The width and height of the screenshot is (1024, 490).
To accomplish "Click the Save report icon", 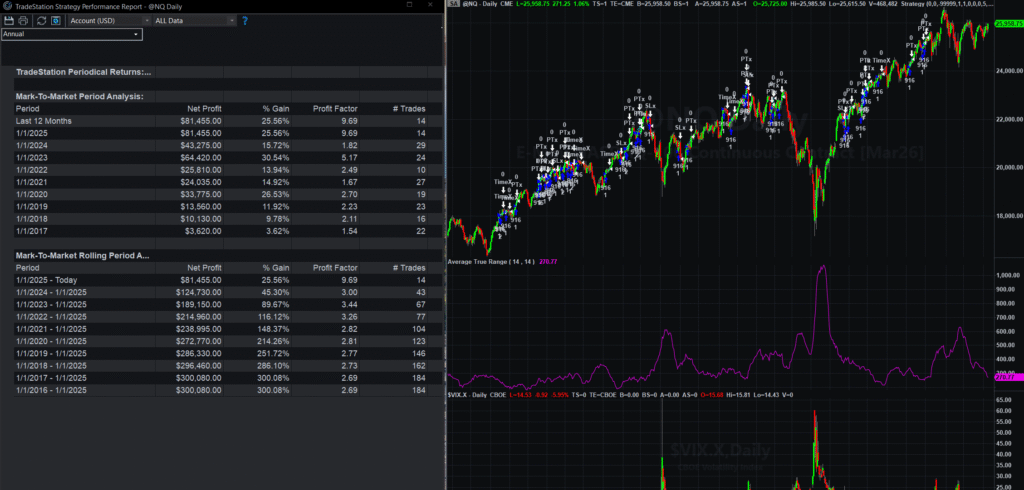I will click(9, 20).
